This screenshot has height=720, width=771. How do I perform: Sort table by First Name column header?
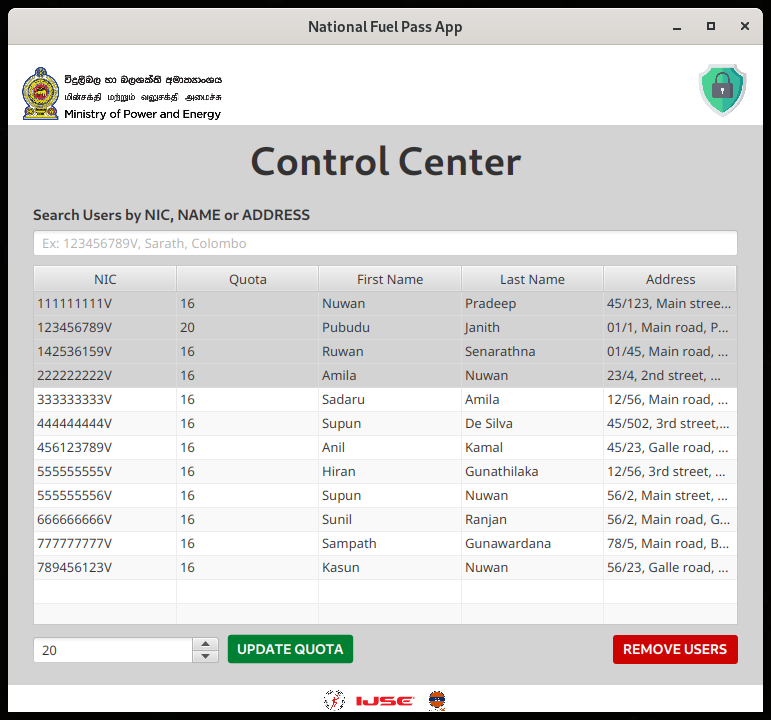(390, 279)
